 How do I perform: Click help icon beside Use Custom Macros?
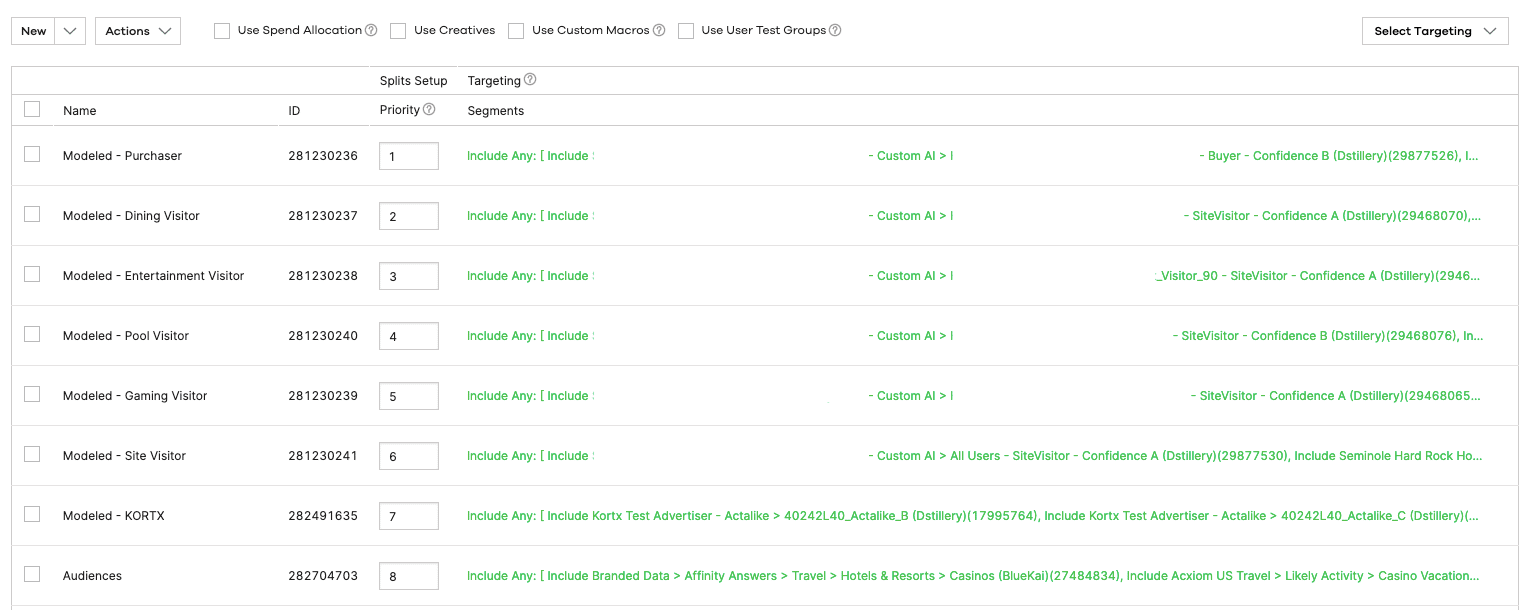pos(659,30)
